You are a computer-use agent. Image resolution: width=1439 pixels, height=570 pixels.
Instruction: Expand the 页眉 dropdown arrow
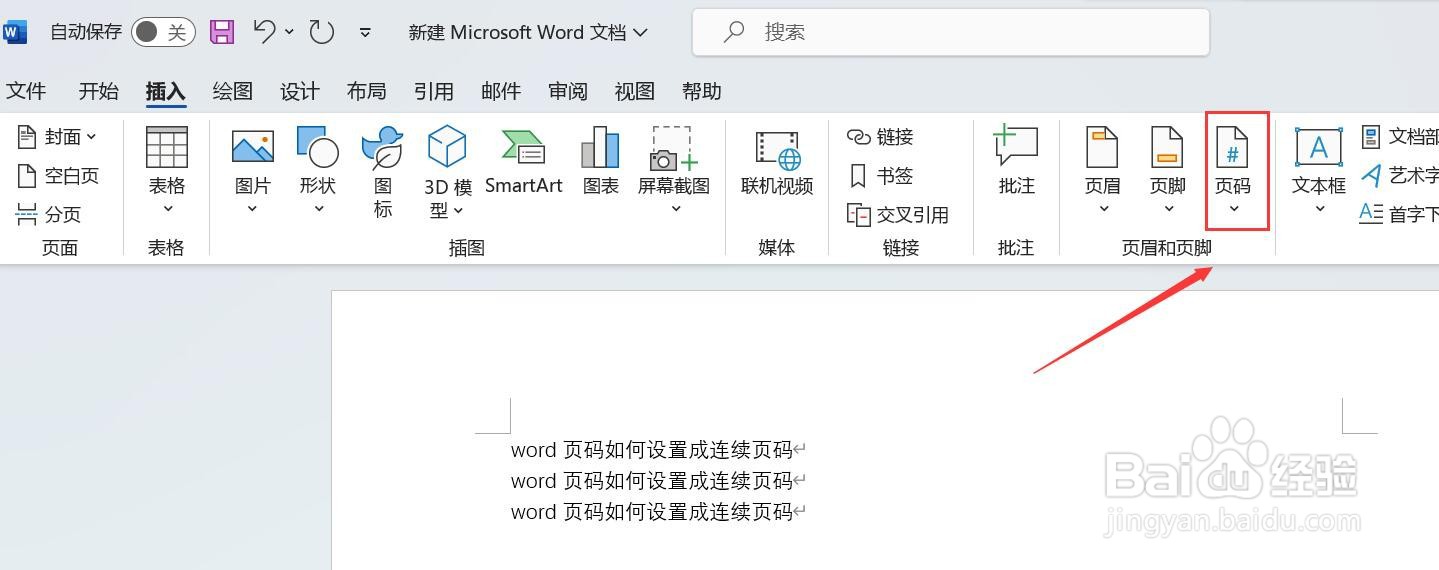coord(1103,209)
